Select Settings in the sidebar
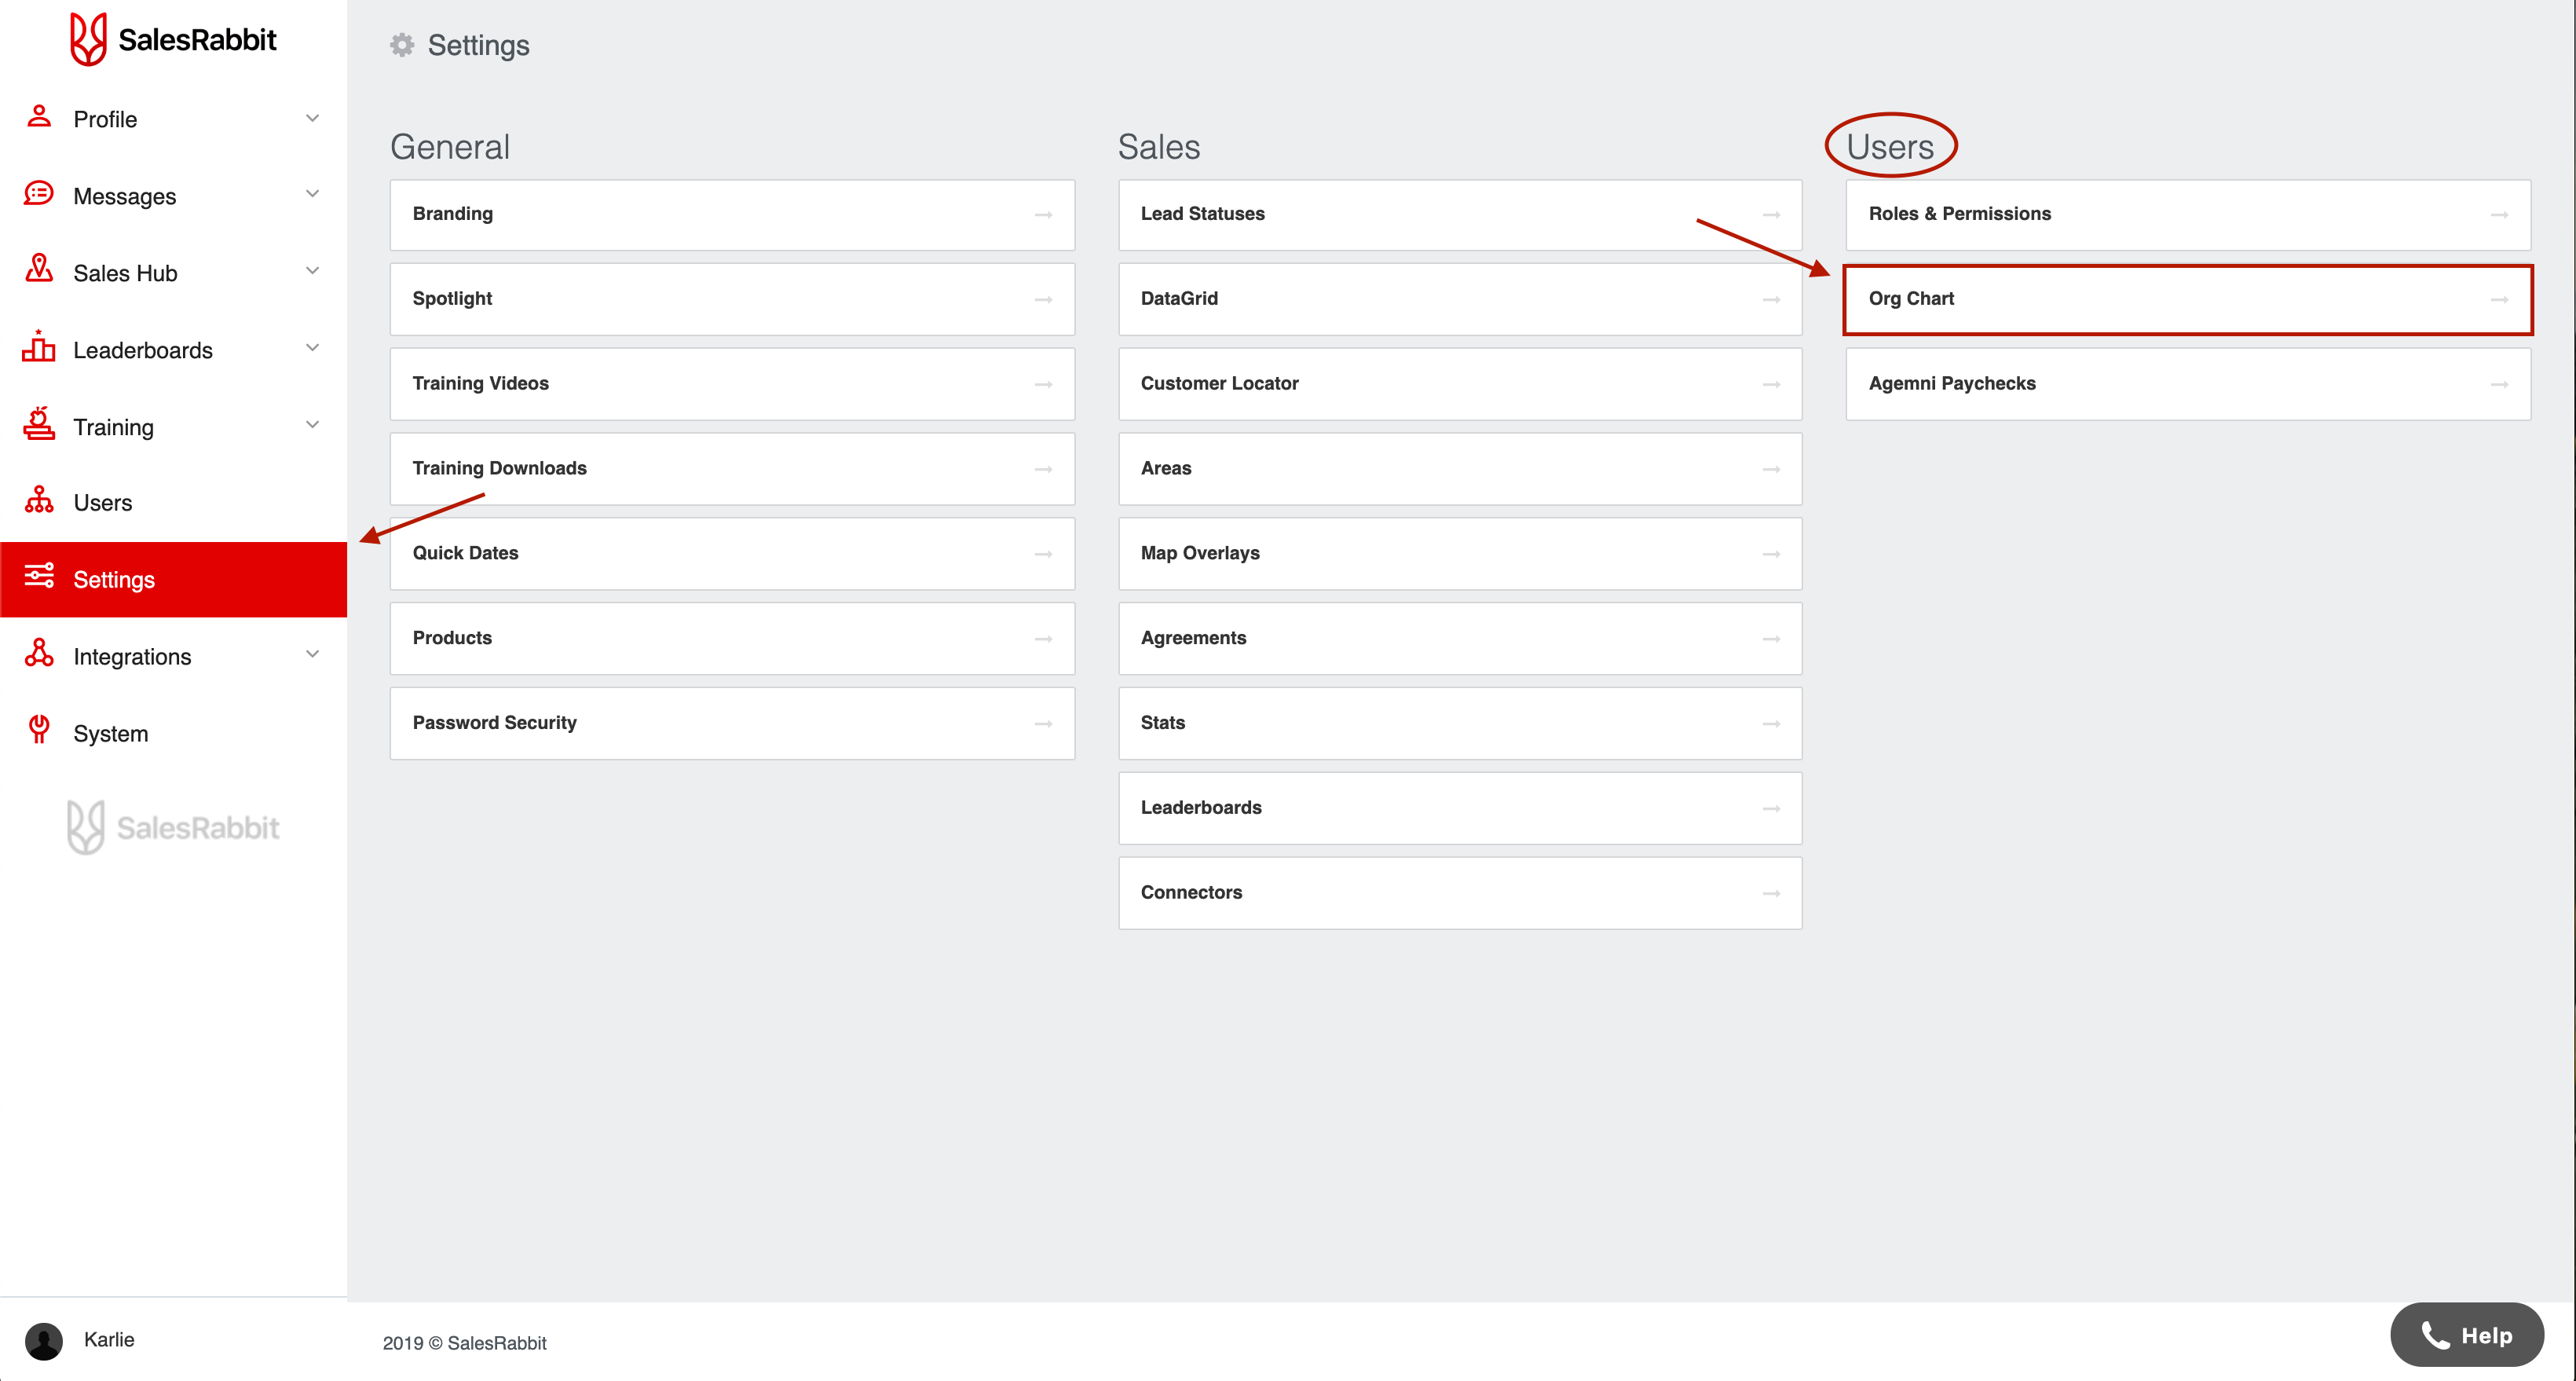2576x1381 pixels. pos(173,579)
